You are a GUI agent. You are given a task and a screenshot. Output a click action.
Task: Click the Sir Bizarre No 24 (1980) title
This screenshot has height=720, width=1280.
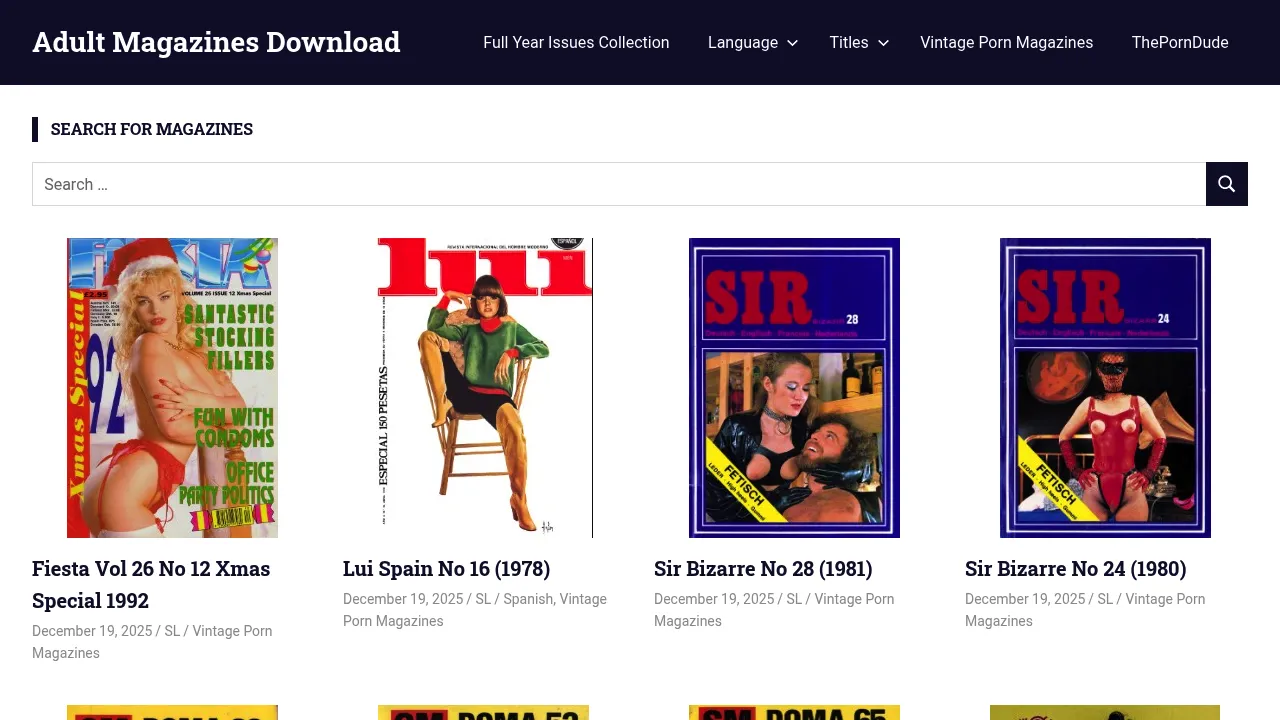click(1075, 569)
